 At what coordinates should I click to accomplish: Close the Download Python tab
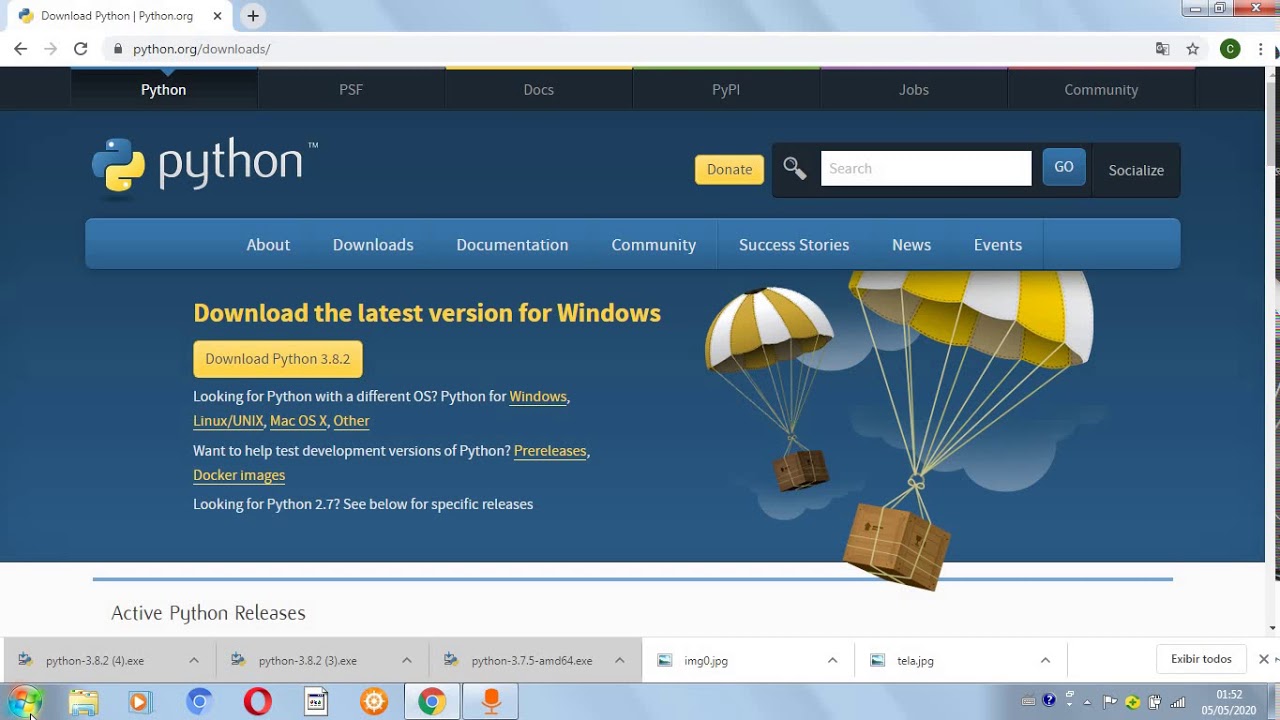216,16
